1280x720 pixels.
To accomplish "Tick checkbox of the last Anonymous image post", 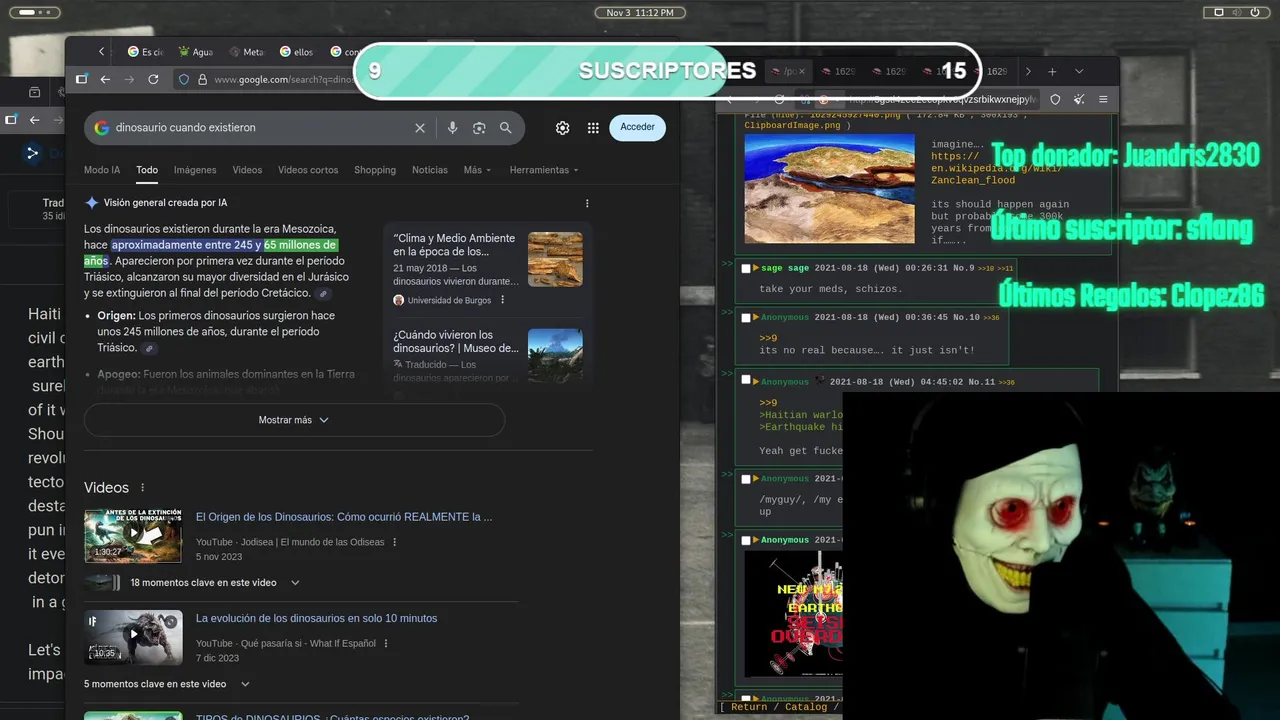I will (x=746, y=540).
